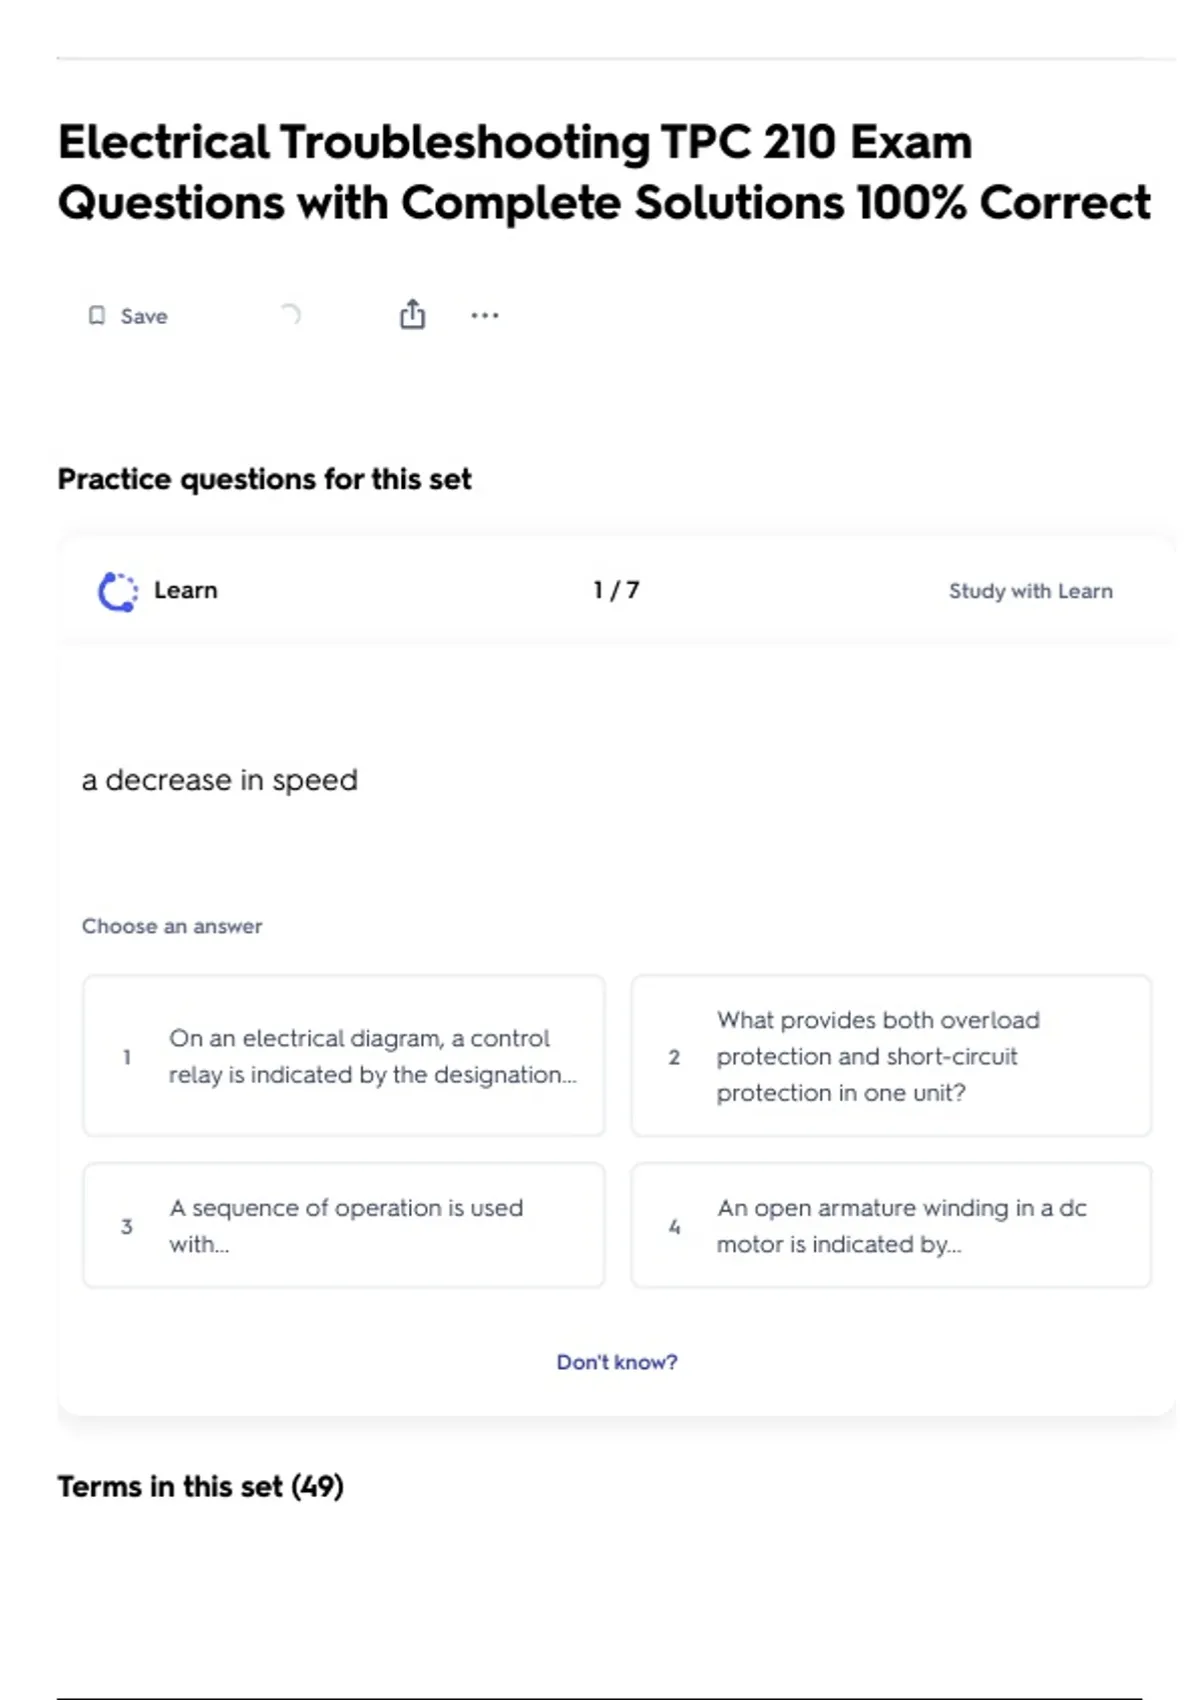
Task: Choose the overload and short-circuit protection answer
Action: 891,1056
